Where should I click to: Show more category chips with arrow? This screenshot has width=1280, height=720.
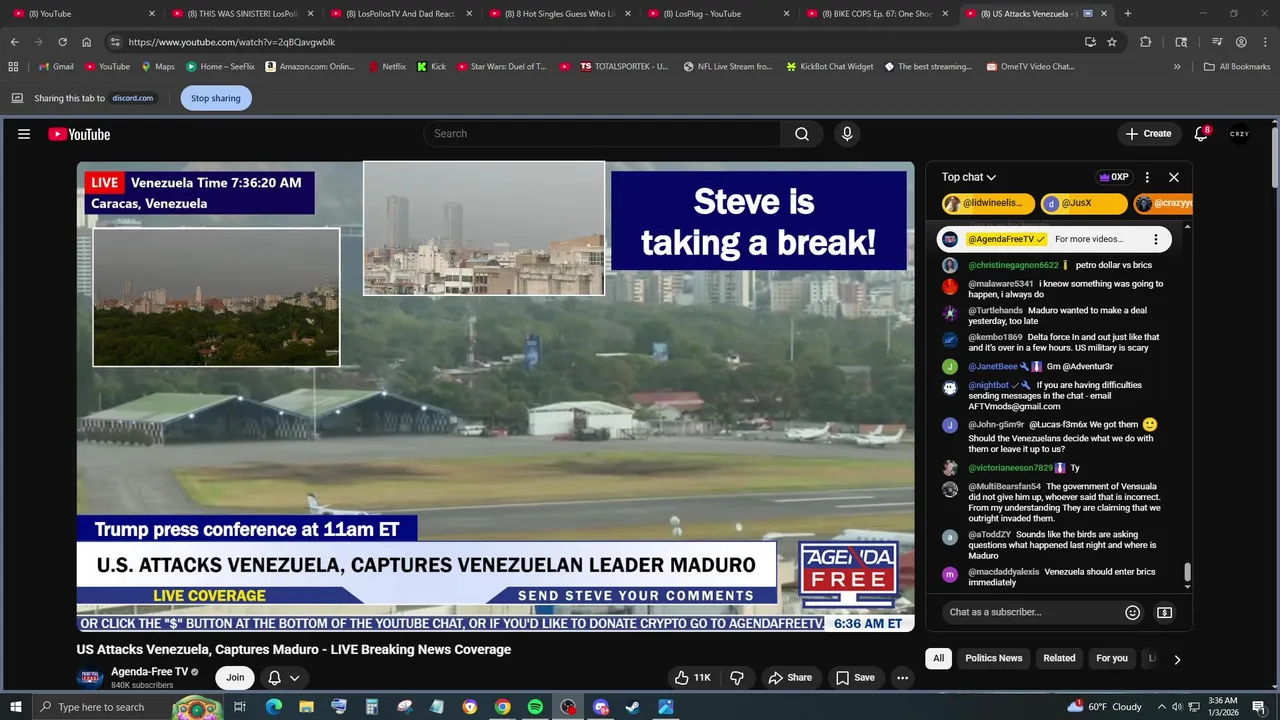coord(1177,659)
